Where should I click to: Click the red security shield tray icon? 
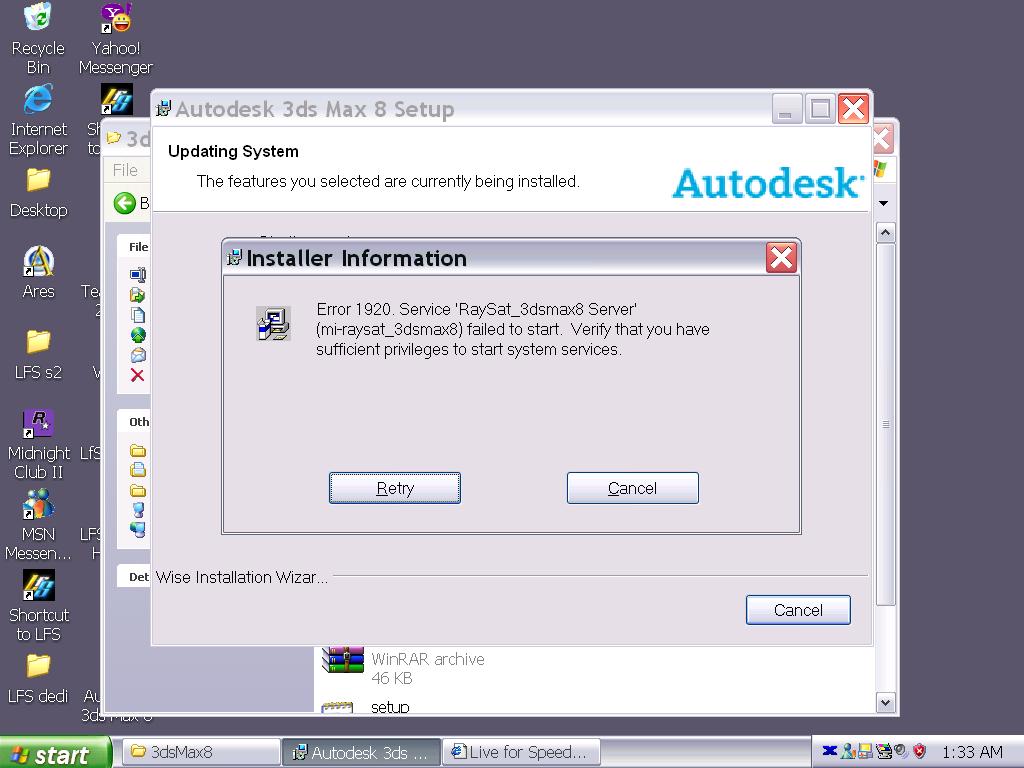[x=920, y=751]
